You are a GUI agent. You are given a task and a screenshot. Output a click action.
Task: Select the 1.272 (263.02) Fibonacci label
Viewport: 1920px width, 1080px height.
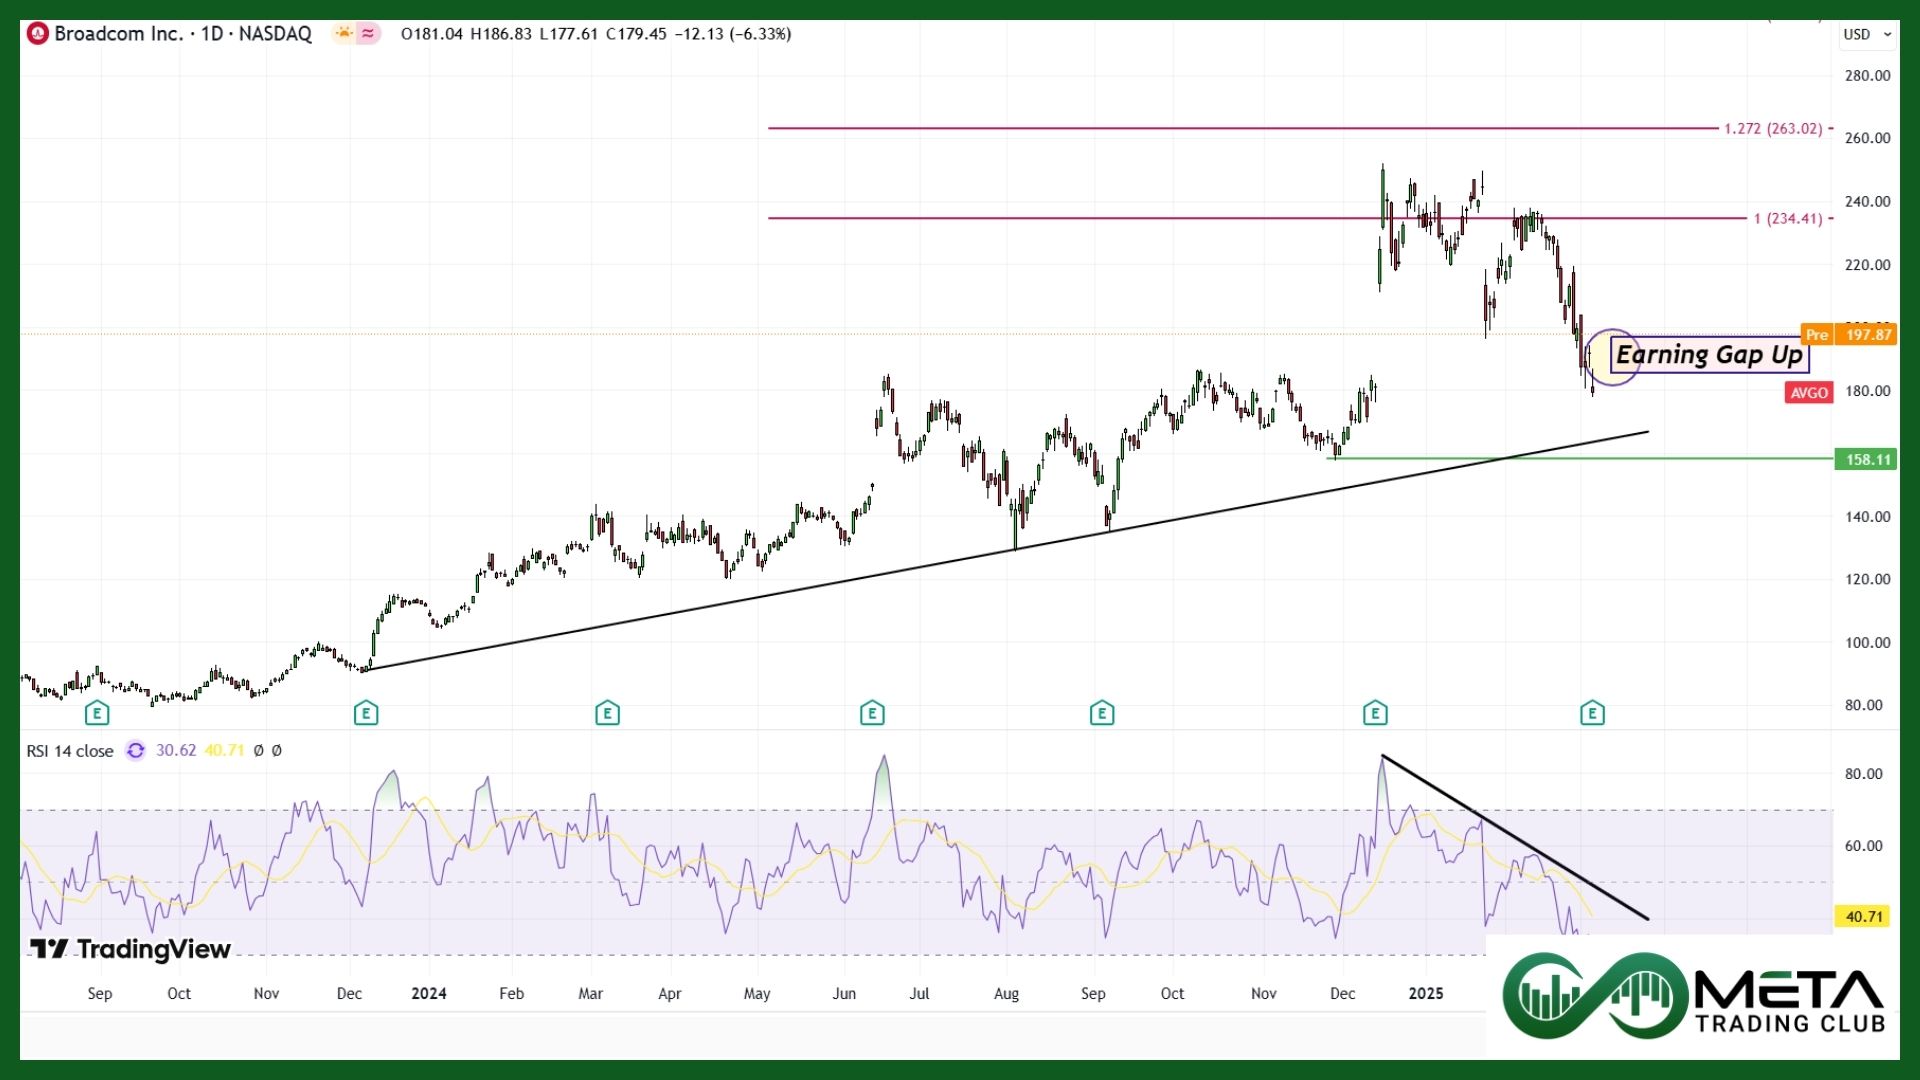pyautogui.click(x=1773, y=128)
